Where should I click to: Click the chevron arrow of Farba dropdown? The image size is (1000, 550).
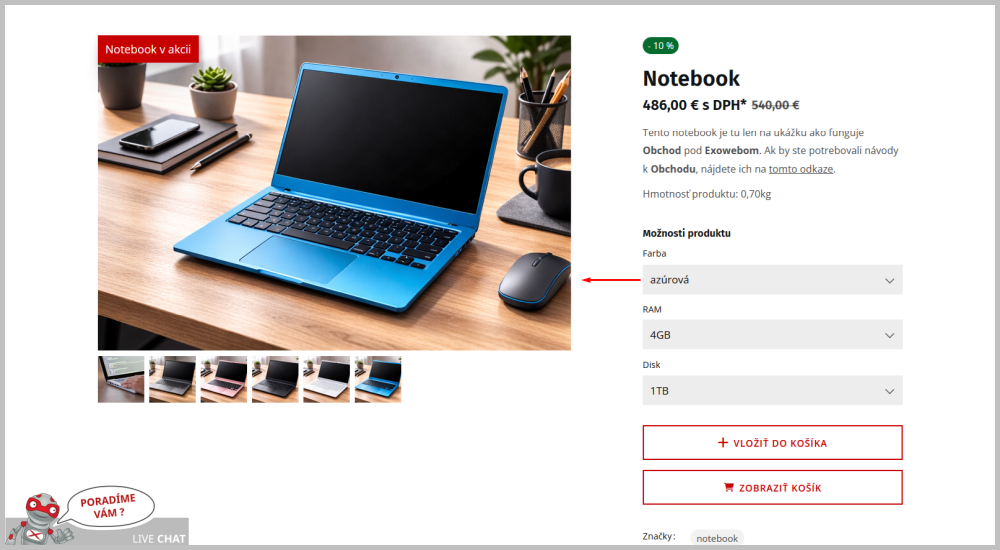click(889, 280)
